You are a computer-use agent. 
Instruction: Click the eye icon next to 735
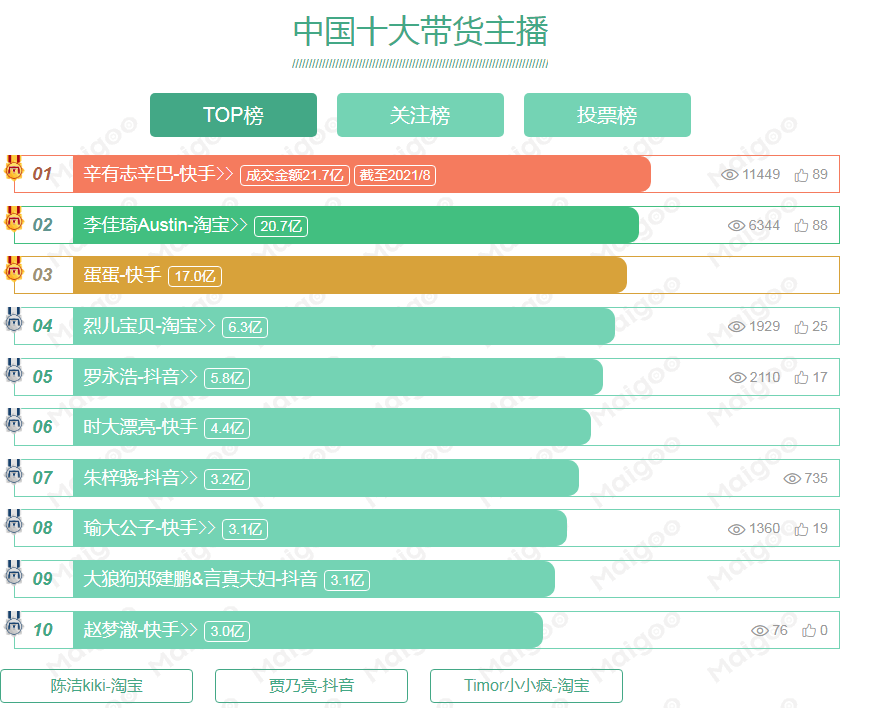coord(793,478)
